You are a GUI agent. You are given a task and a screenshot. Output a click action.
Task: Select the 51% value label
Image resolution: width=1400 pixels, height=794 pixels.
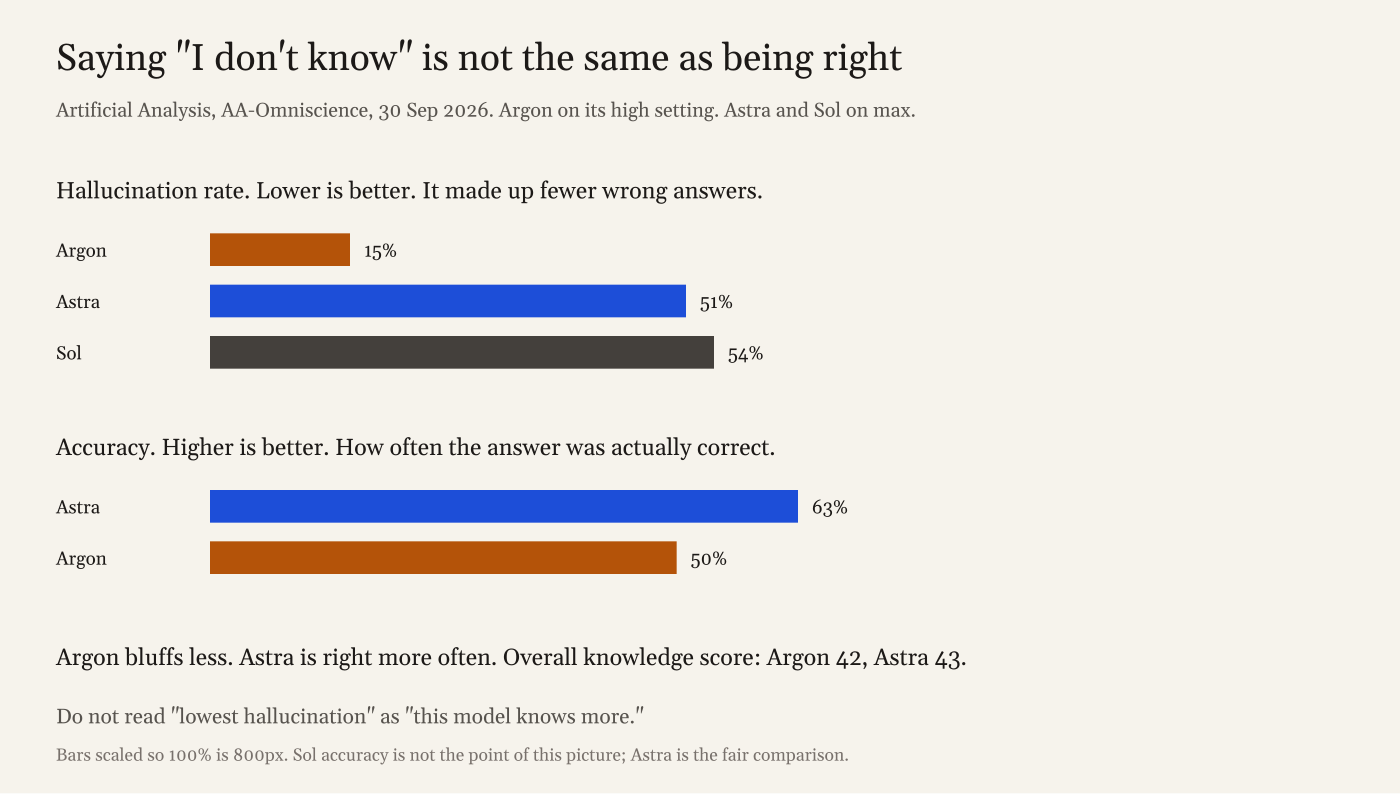pos(716,302)
